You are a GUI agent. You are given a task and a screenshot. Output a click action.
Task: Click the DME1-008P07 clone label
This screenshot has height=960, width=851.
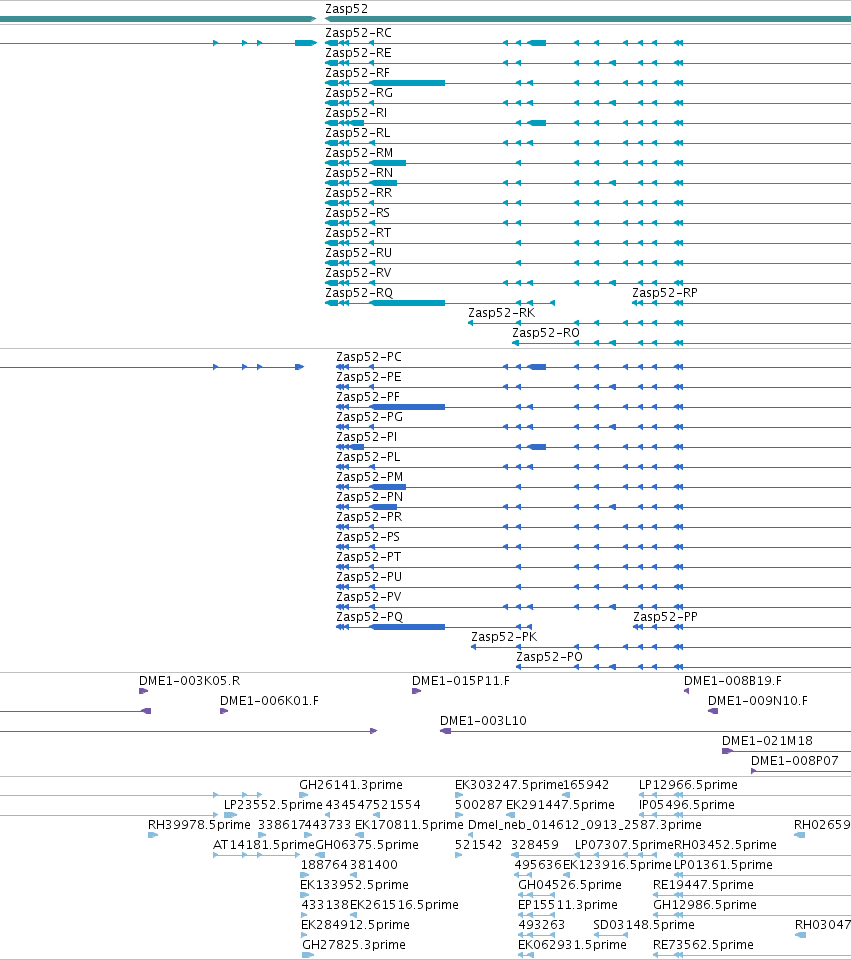pyautogui.click(x=795, y=761)
